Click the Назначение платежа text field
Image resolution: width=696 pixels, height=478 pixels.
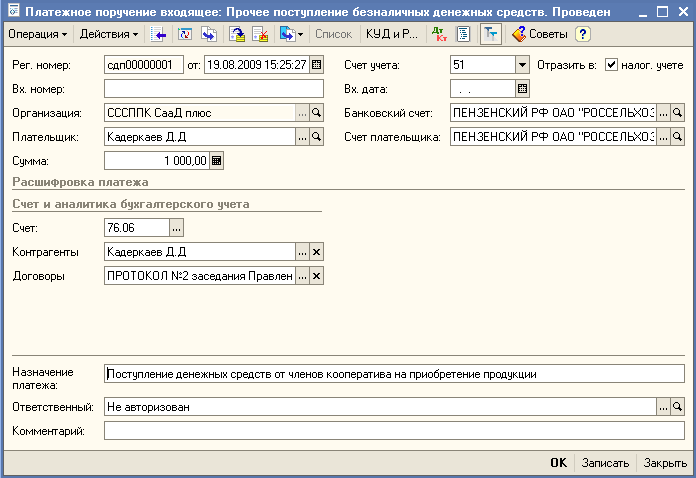pos(393,374)
